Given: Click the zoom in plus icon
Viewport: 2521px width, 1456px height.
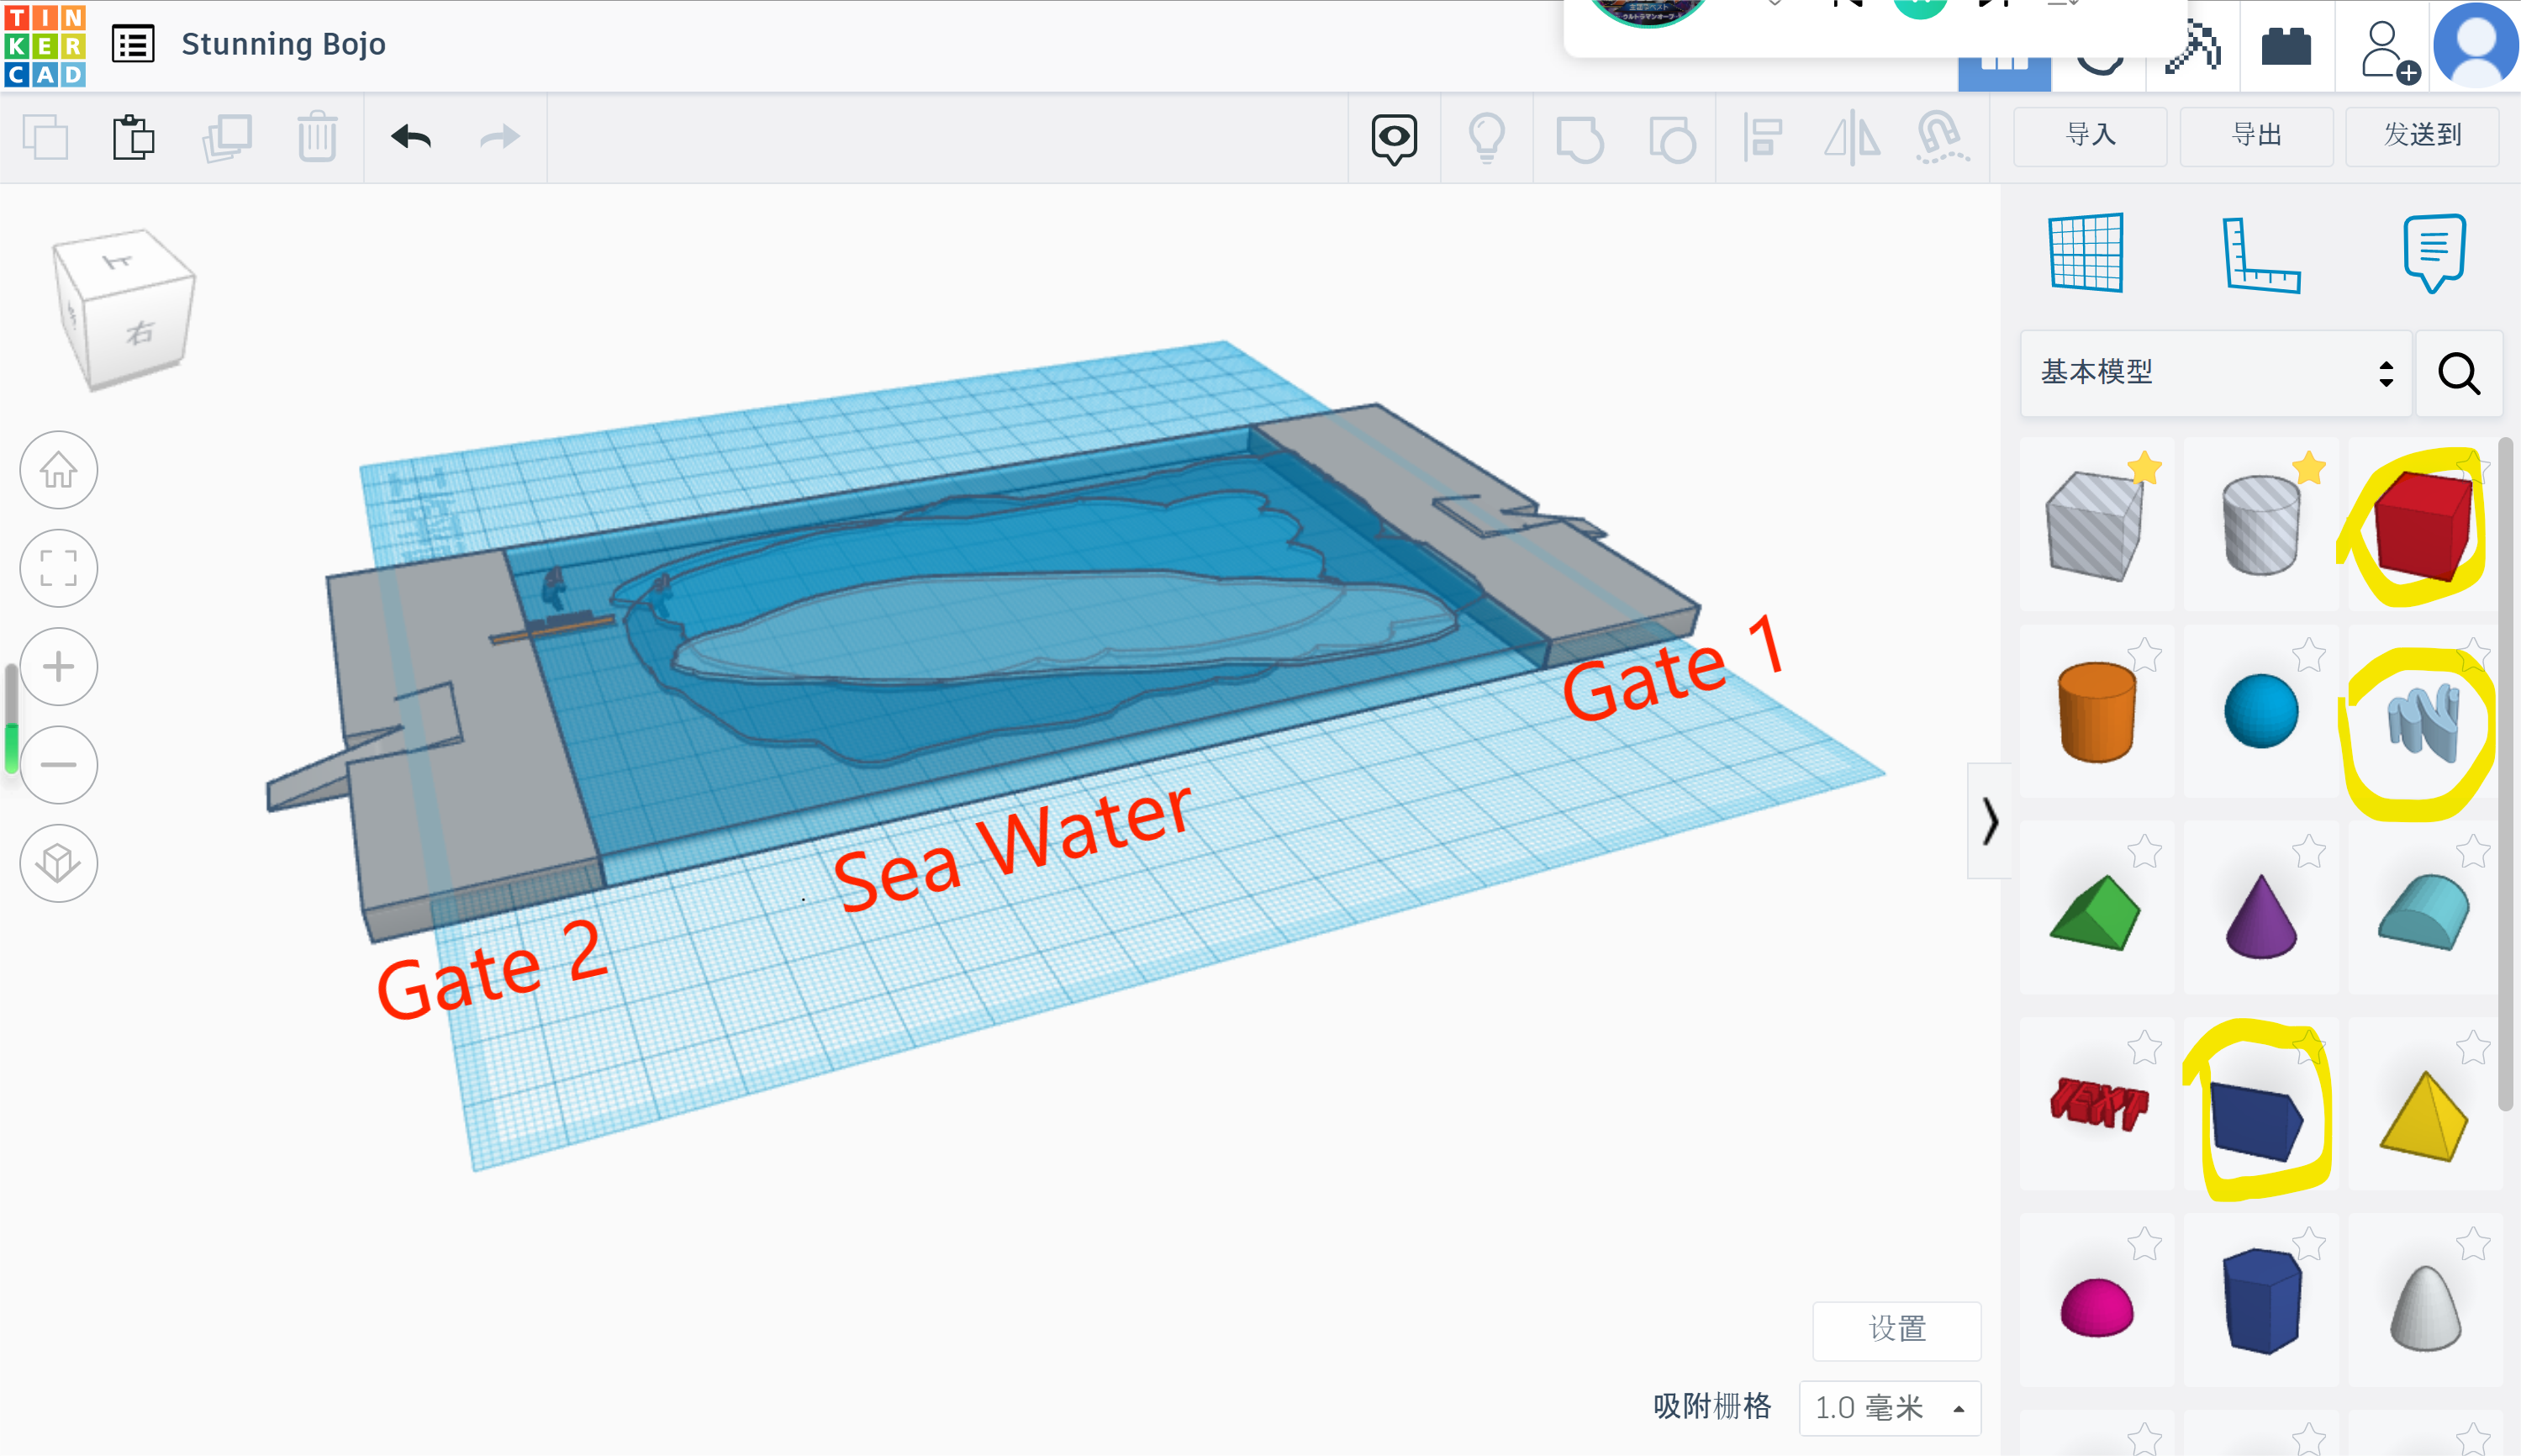Looking at the screenshot, I should [58, 667].
